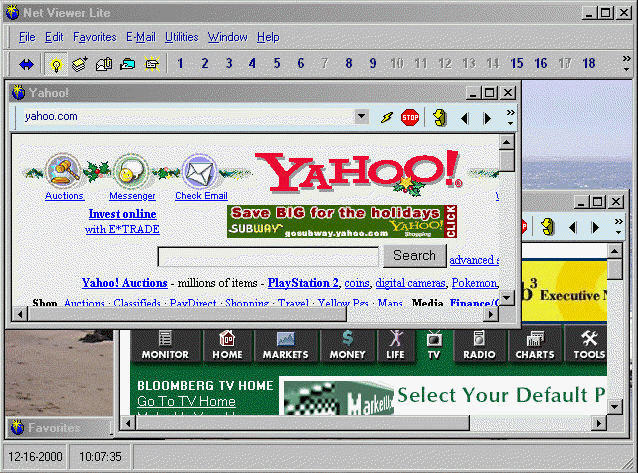
Task: Go forward in background Bloomberg window
Action: (x=595, y=228)
